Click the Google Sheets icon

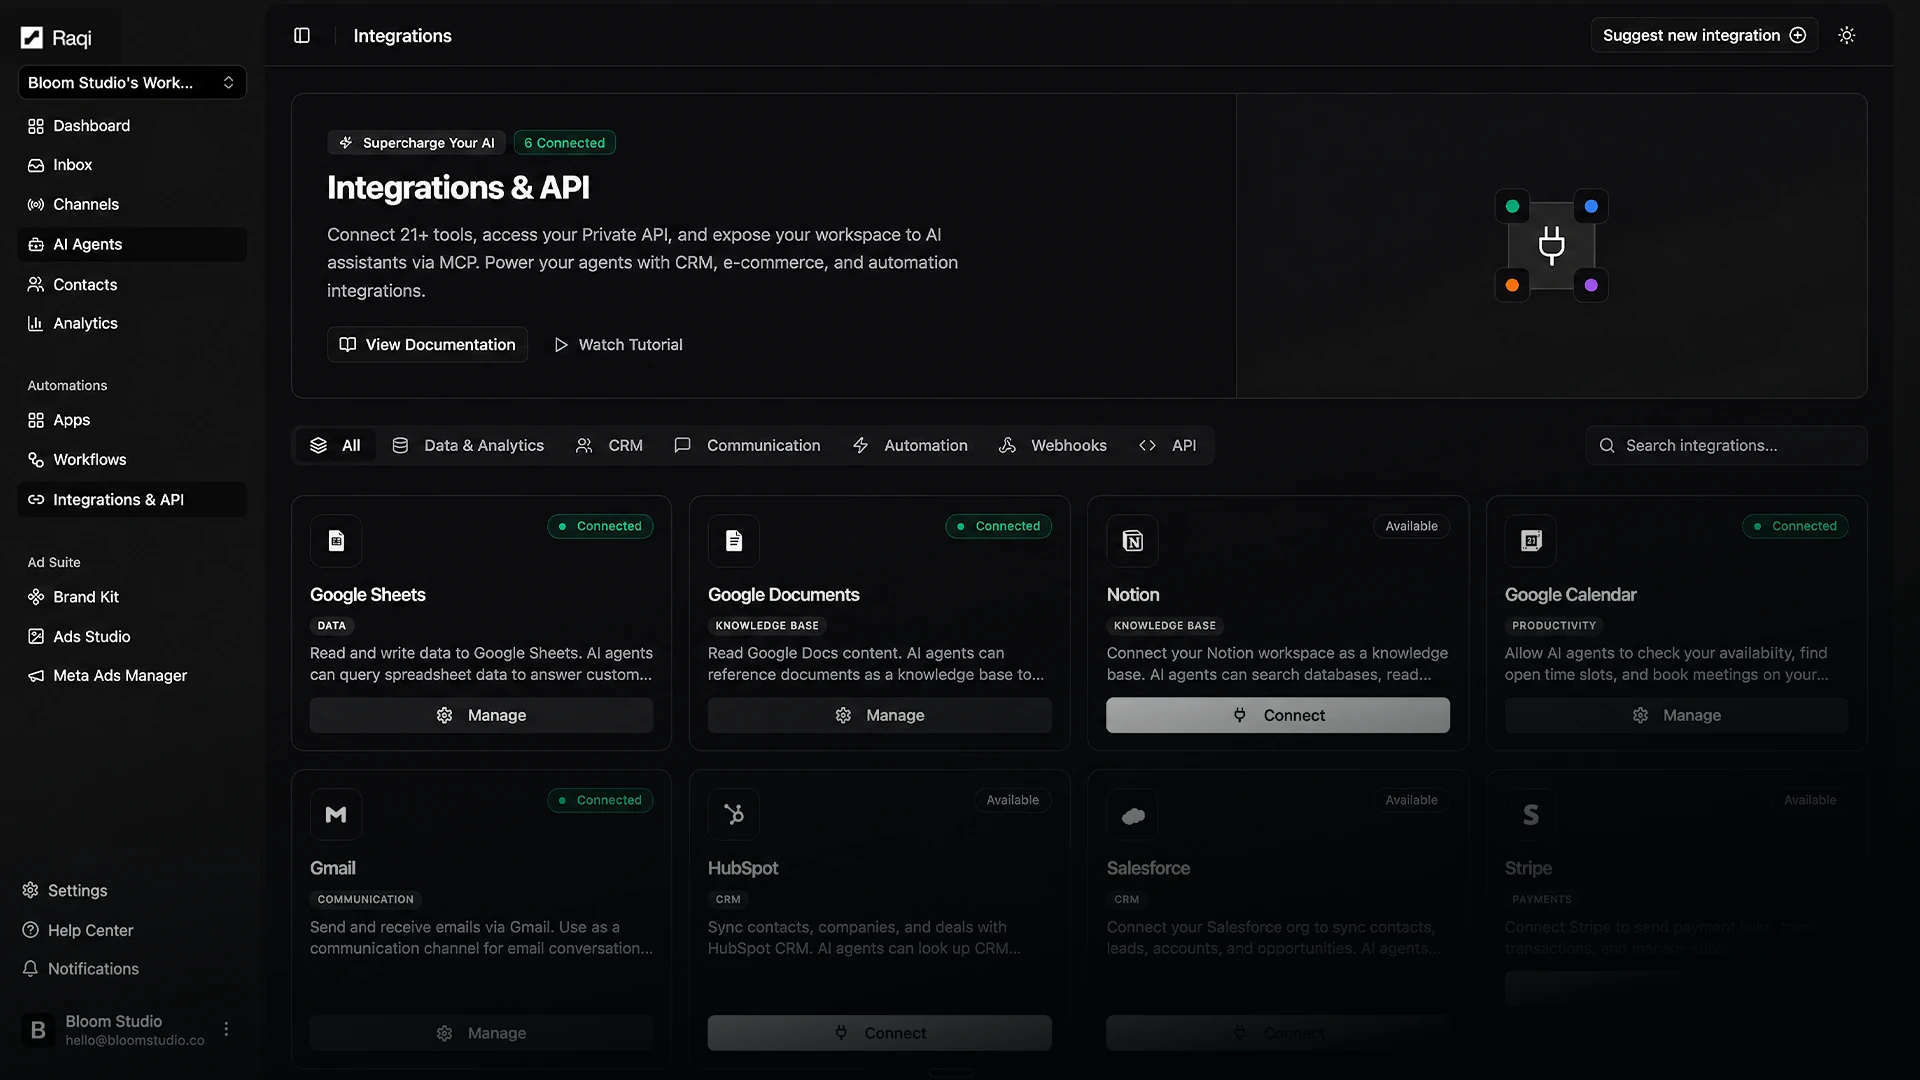click(336, 541)
